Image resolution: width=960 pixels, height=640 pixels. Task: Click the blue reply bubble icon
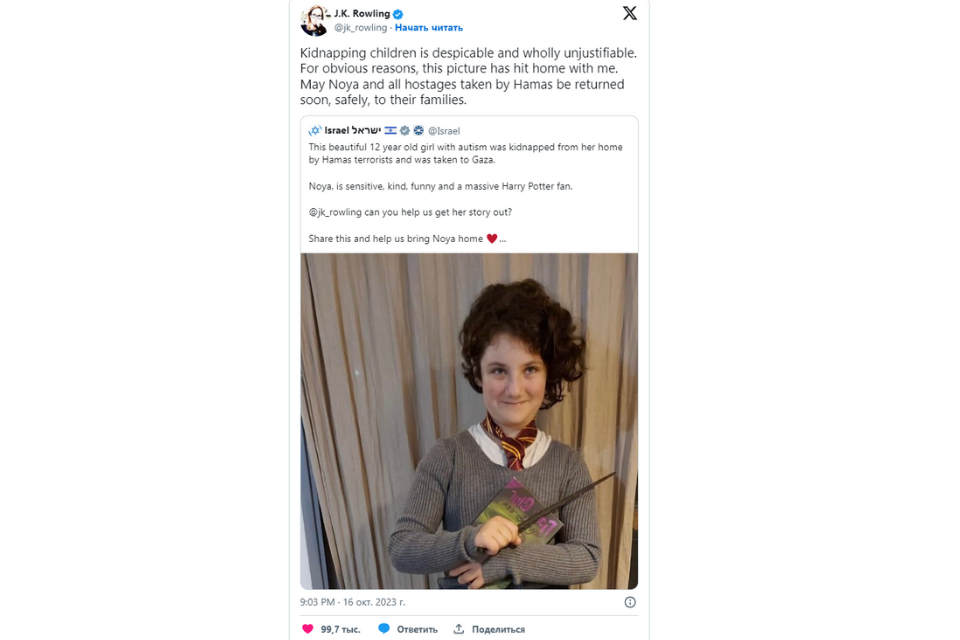[384, 629]
